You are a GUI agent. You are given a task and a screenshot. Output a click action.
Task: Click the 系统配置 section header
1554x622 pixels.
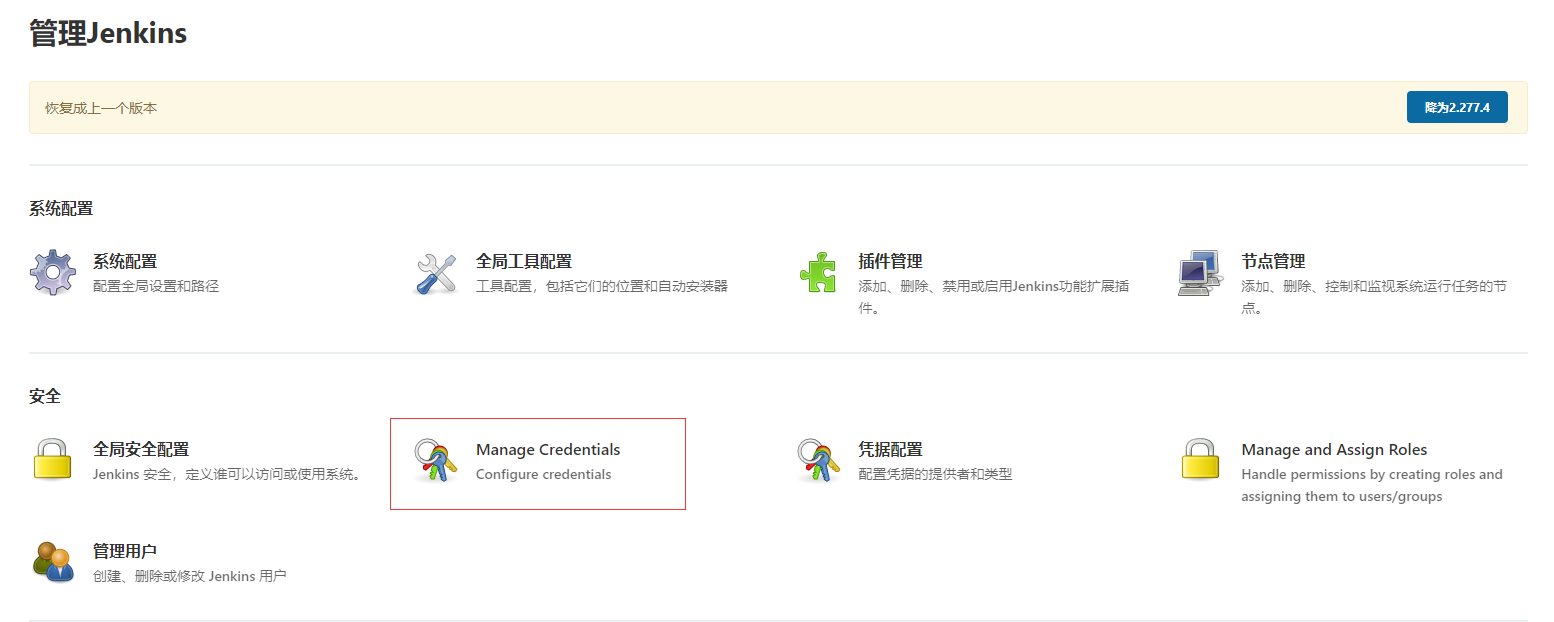pyautogui.click(x=61, y=208)
